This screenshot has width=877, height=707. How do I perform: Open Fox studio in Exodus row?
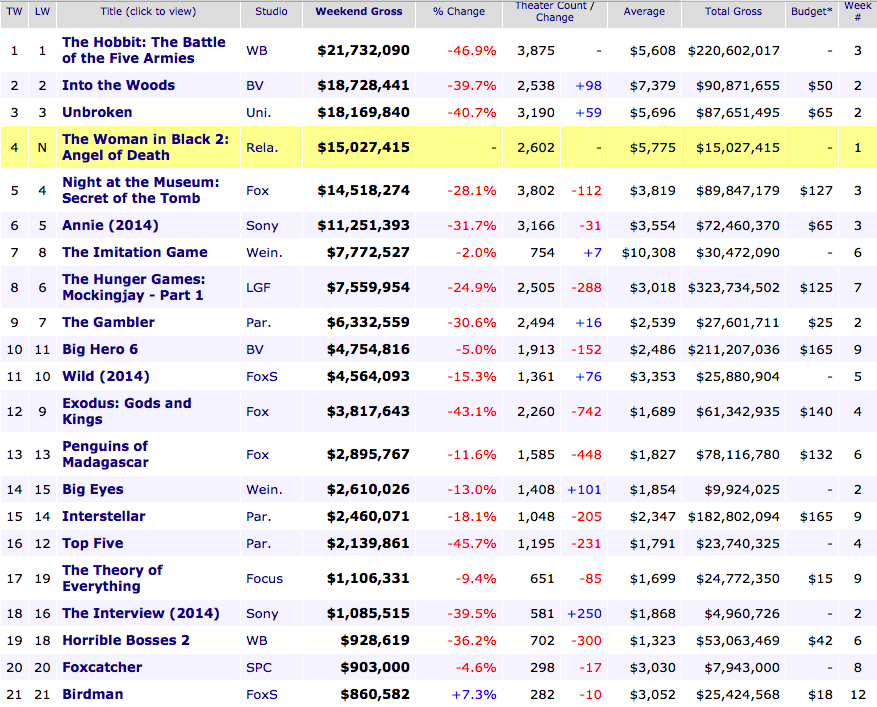coord(257,412)
